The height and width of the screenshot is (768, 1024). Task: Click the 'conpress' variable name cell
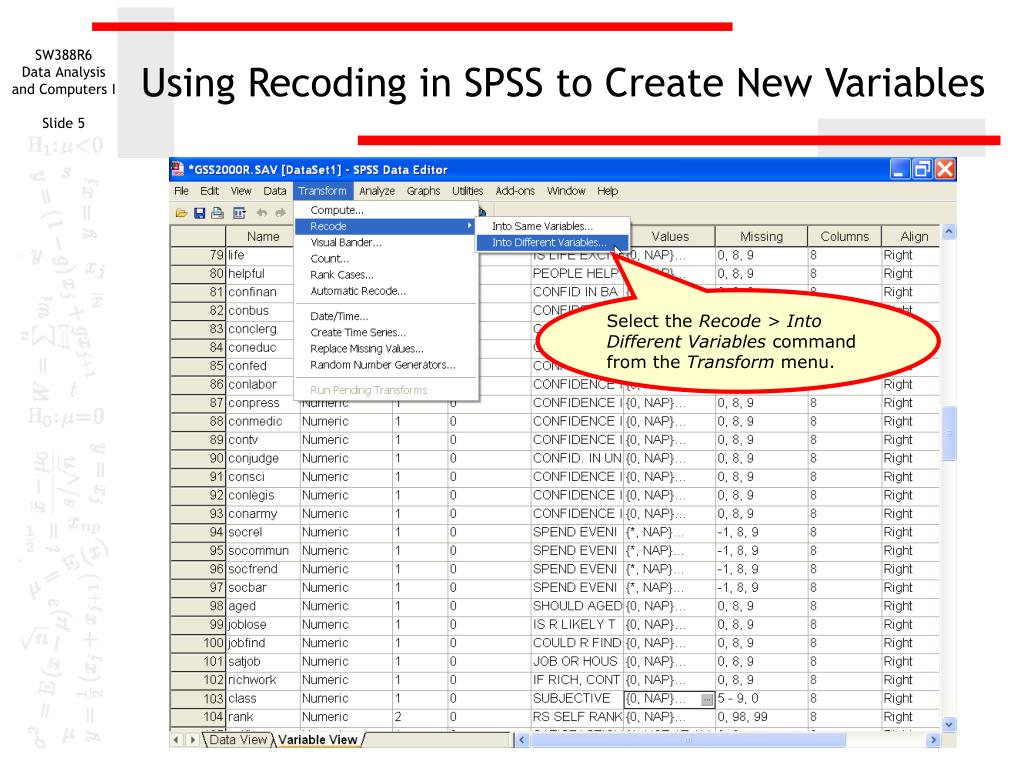click(263, 403)
